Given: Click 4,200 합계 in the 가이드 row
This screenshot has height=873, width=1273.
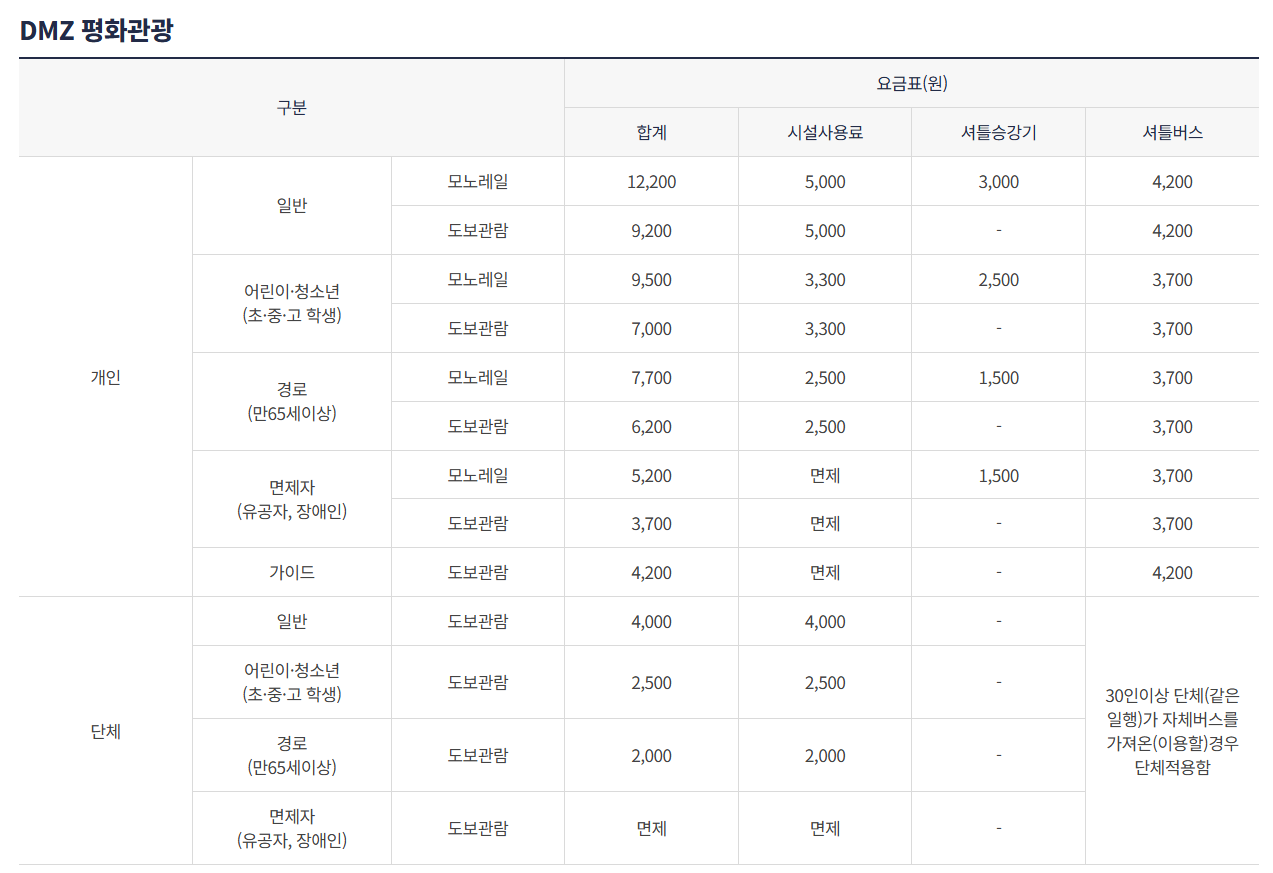Looking at the screenshot, I should click(651, 573).
